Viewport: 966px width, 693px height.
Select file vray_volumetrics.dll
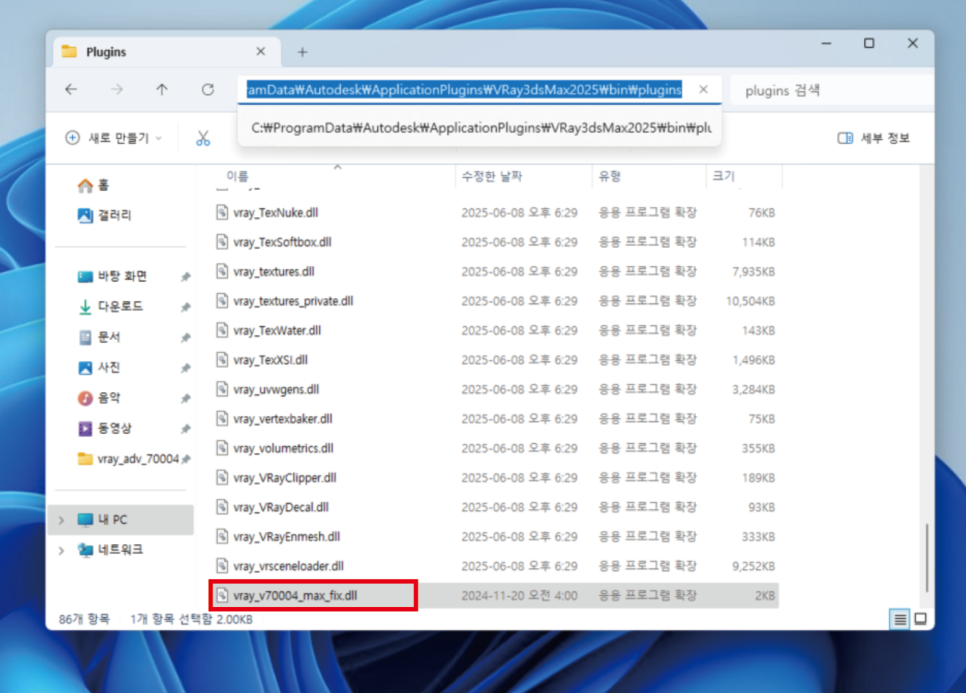[x=283, y=448]
